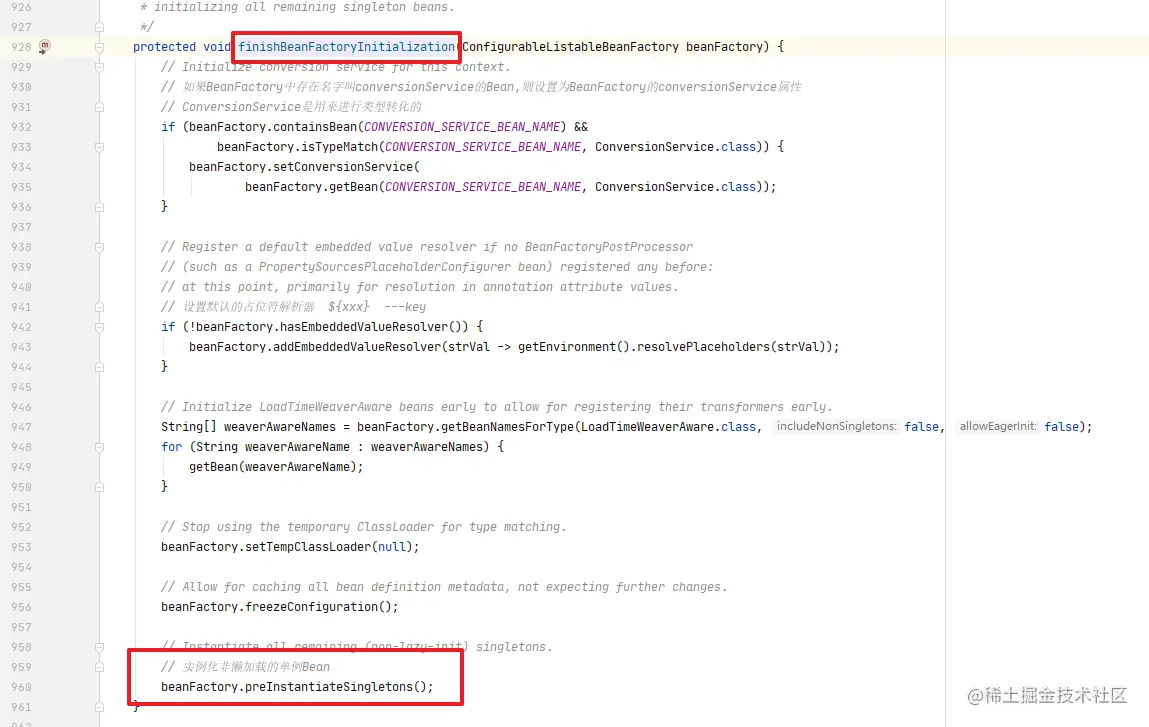Collapse the fold marker at line 927

99,27
